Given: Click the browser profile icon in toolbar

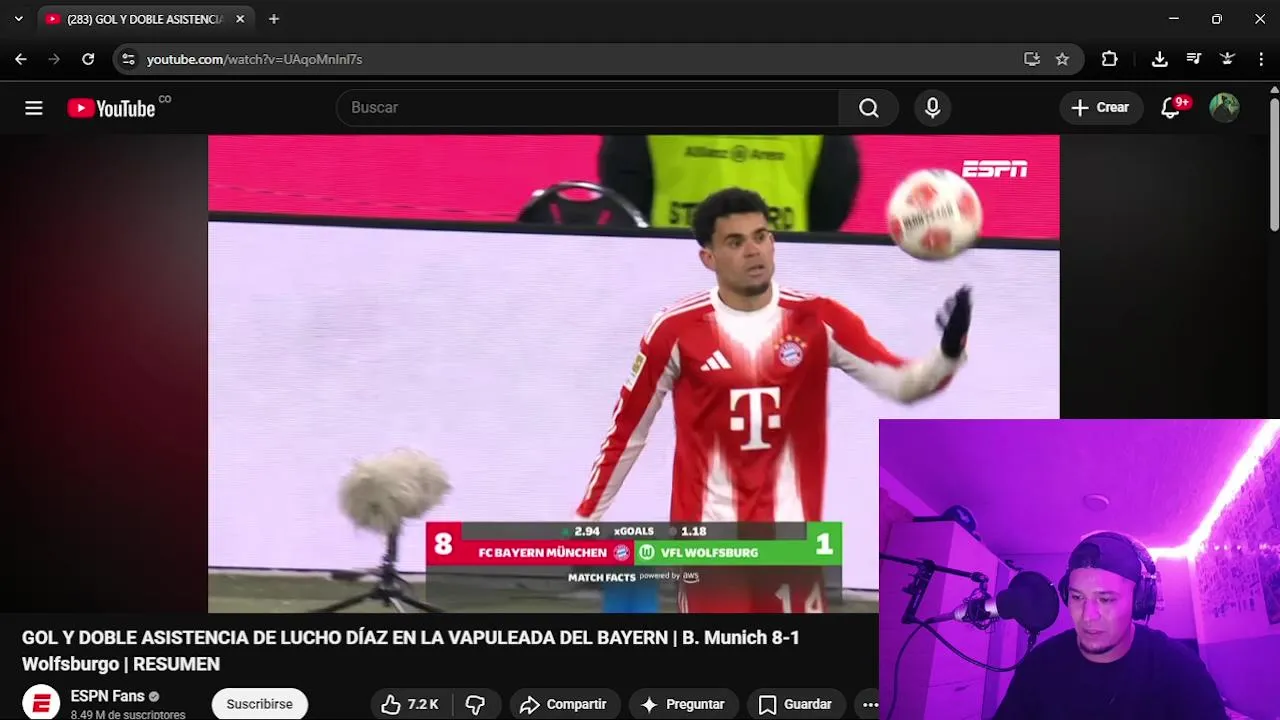Looking at the screenshot, I should pyautogui.click(x=1227, y=59).
